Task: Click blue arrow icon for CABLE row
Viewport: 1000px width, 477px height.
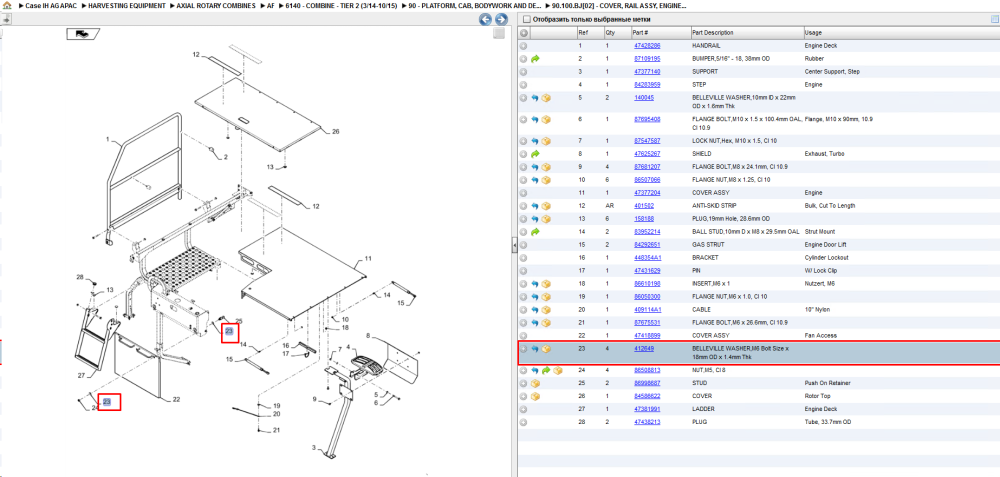Action: pos(535,310)
